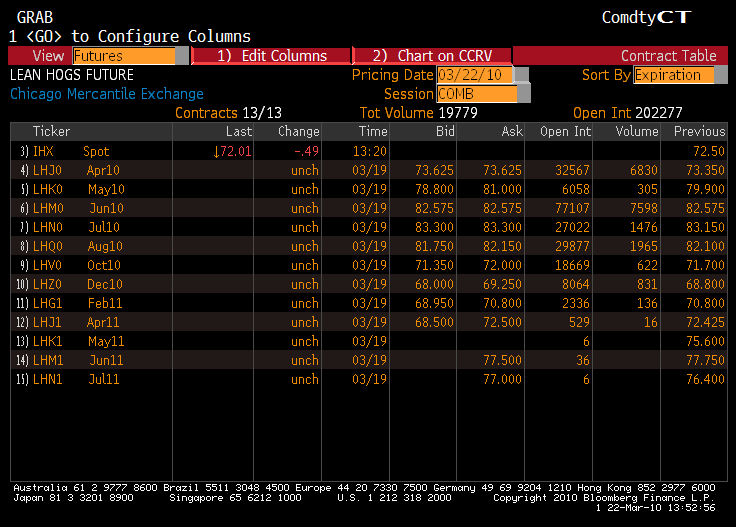The image size is (736, 527).
Task: Open the Pricing Date dropdown arrow
Action: pyautogui.click(x=521, y=75)
